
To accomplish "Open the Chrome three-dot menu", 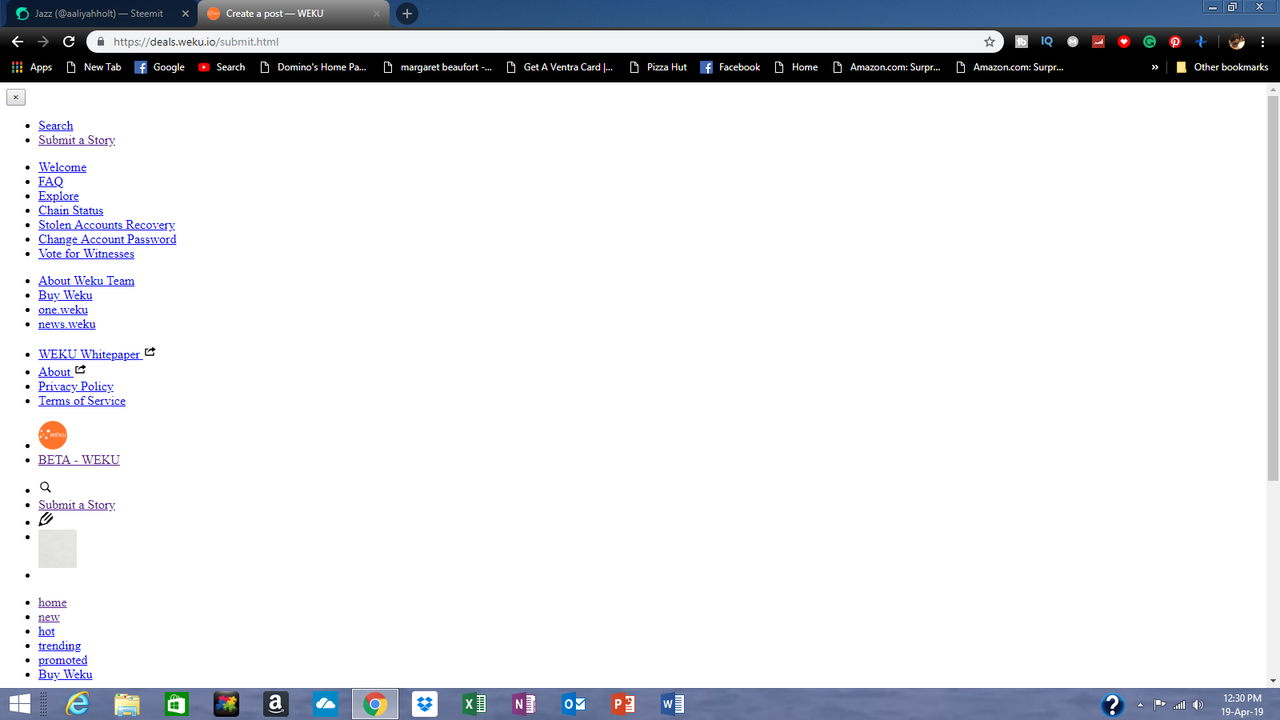I will 1263,42.
